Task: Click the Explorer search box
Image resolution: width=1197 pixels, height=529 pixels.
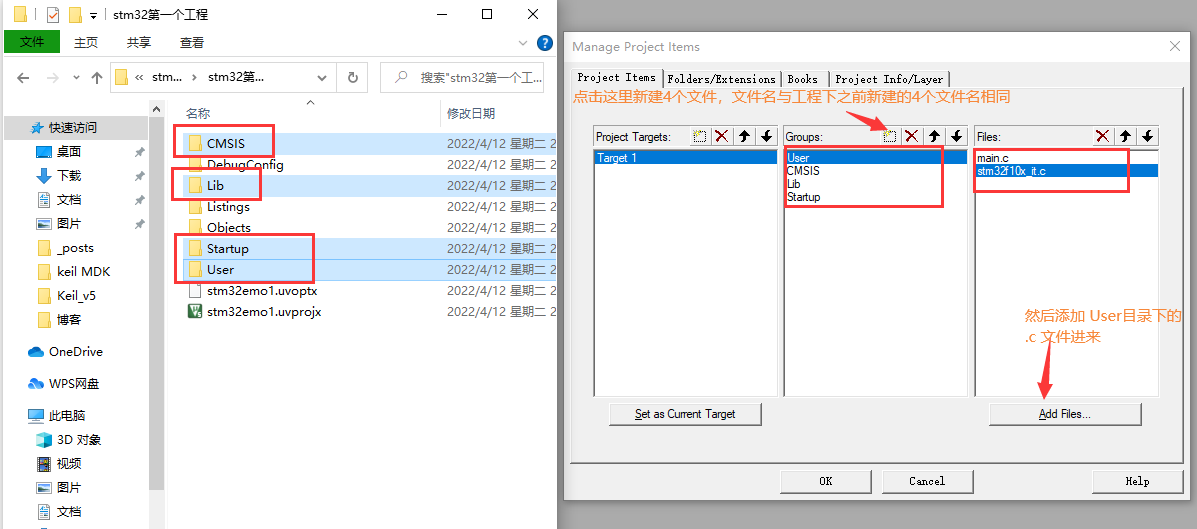Action: pyautogui.click(x=470, y=77)
